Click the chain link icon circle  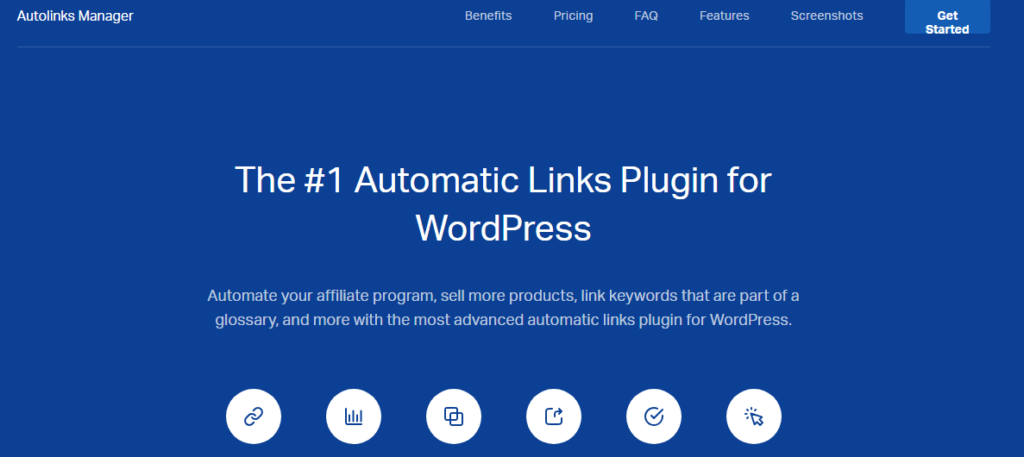[253, 416]
